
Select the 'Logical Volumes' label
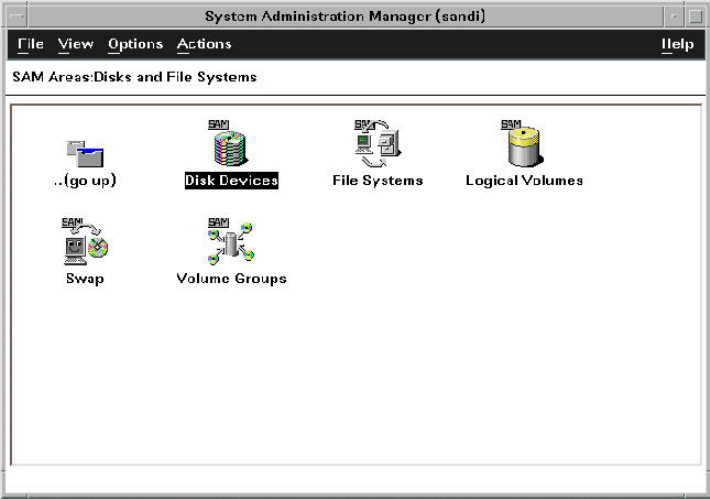pos(524,181)
